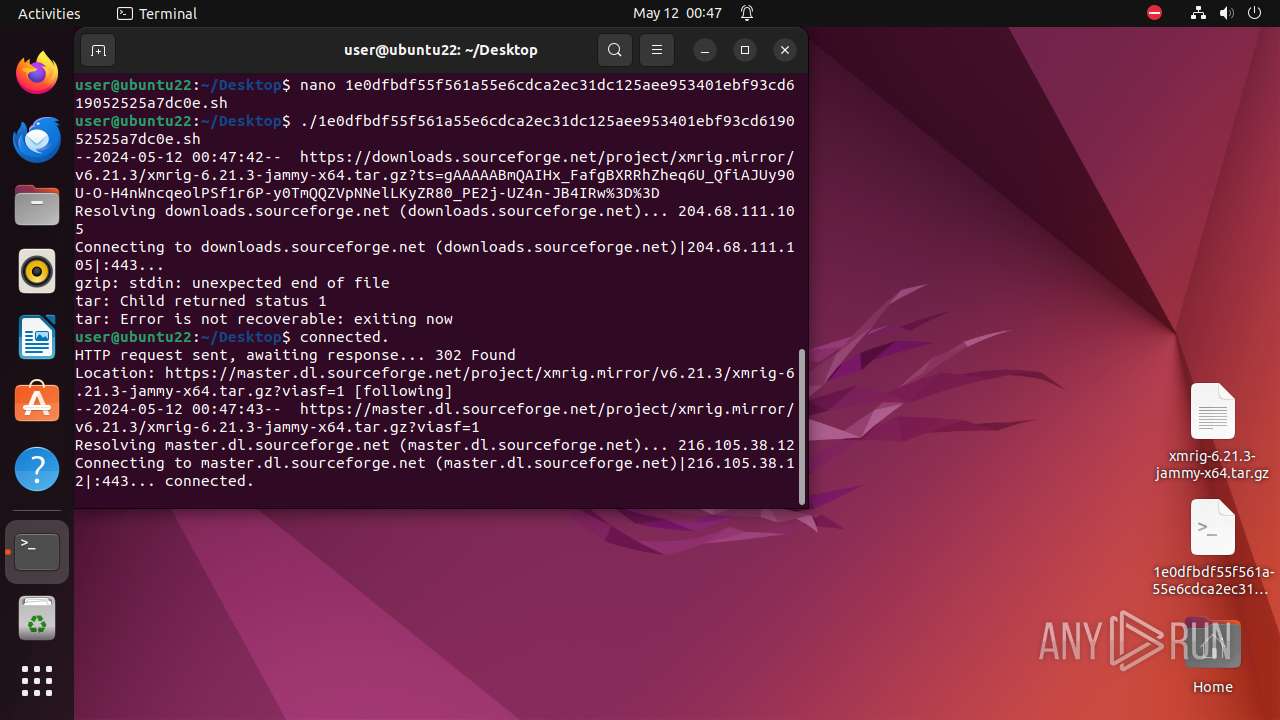The height and width of the screenshot is (720, 1280).
Task: Click the 'Location: https://master.dl.sourceforge.net' line
Action: coord(435,382)
